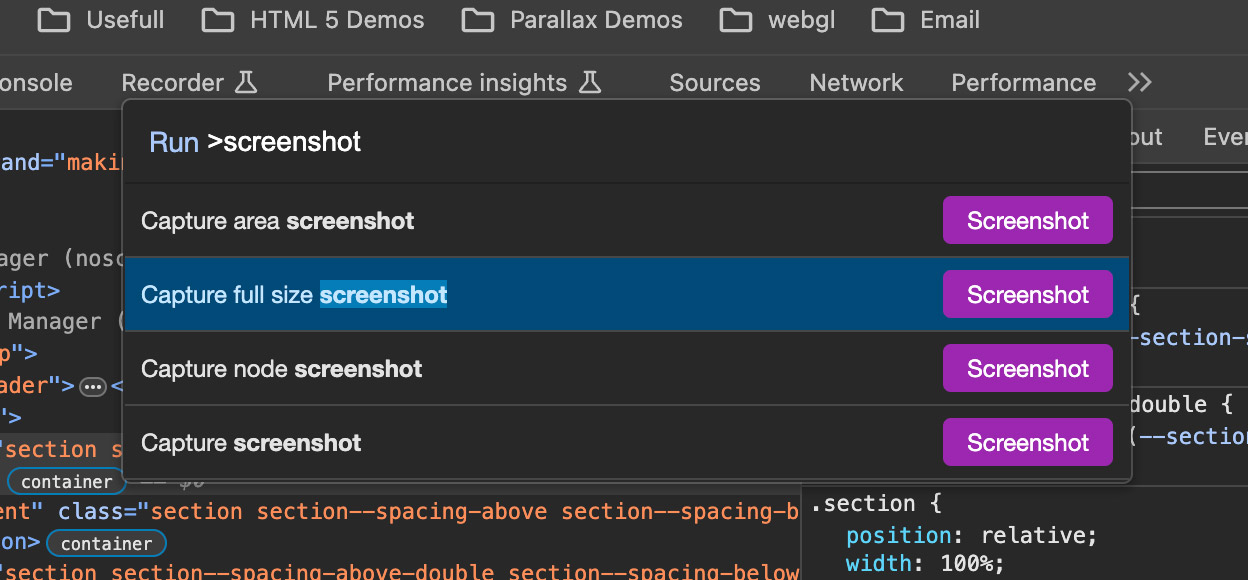Select Capture screenshot command

click(627, 442)
